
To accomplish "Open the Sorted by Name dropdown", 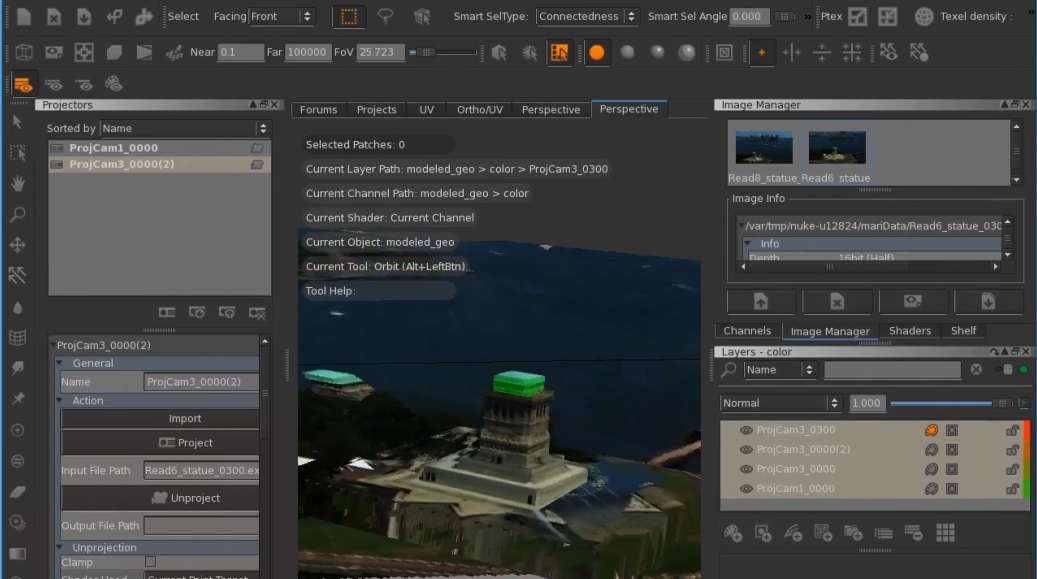I will click(185, 128).
